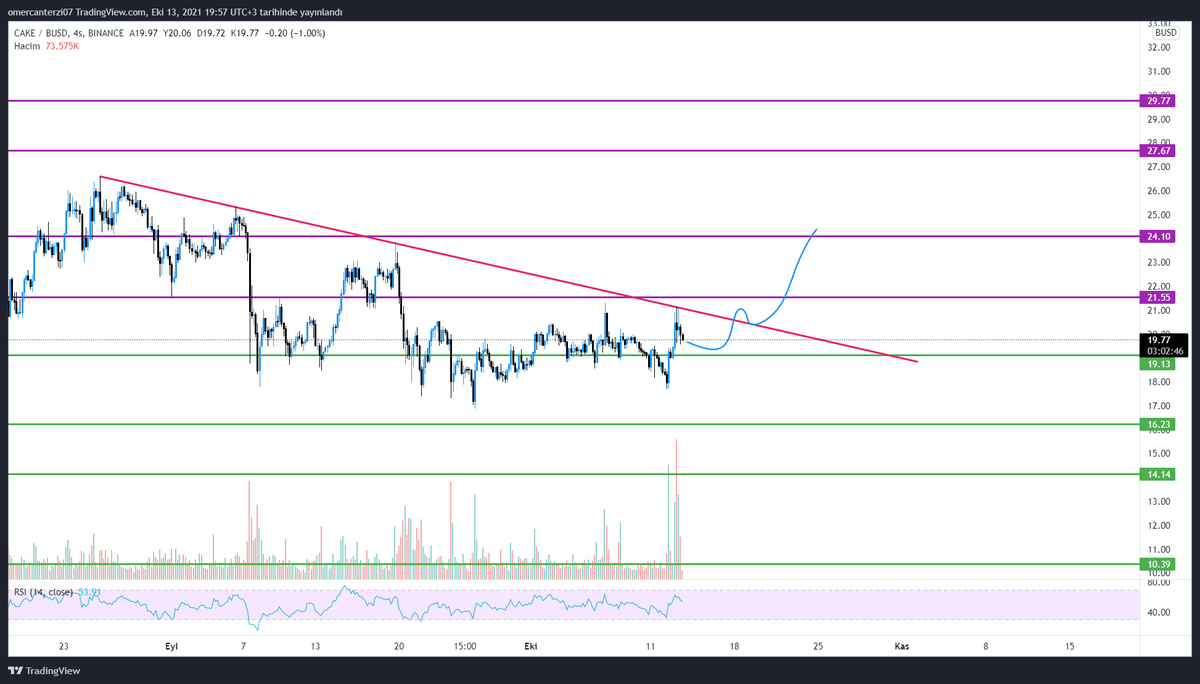Click the 26.00 tick on price axis
Image resolution: width=1200 pixels, height=684 pixels.
pos(1159,191)
